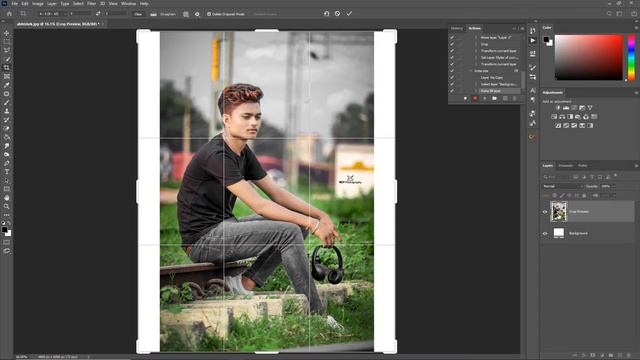Image resolution: width=640 pixels, height=360 pixels.
Task: Click the Background layer name
Action: click(x=578, y=233)
